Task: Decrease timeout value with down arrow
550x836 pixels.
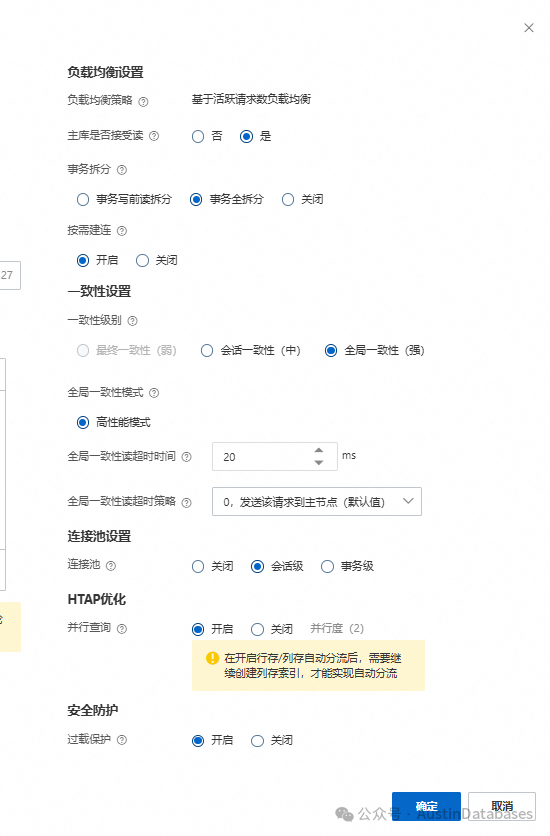Action: tap(319, 463)
